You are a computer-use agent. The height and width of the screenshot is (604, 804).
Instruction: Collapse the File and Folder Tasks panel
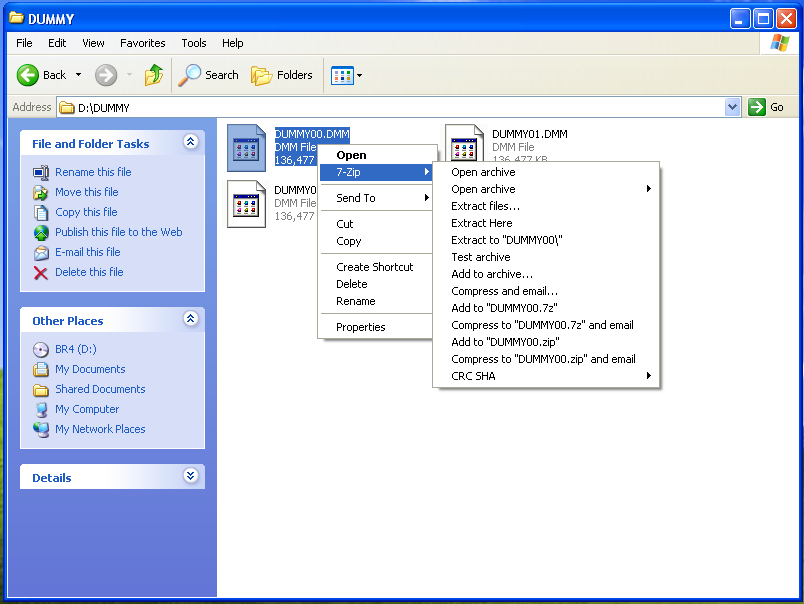[x=190, y=143]
